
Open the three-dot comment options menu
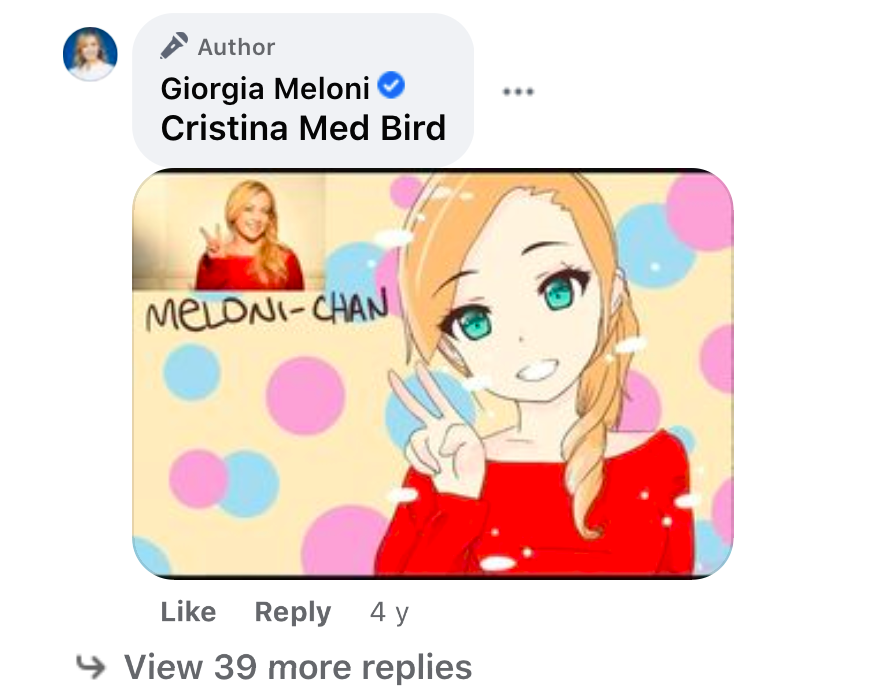[x=518, y=92]
